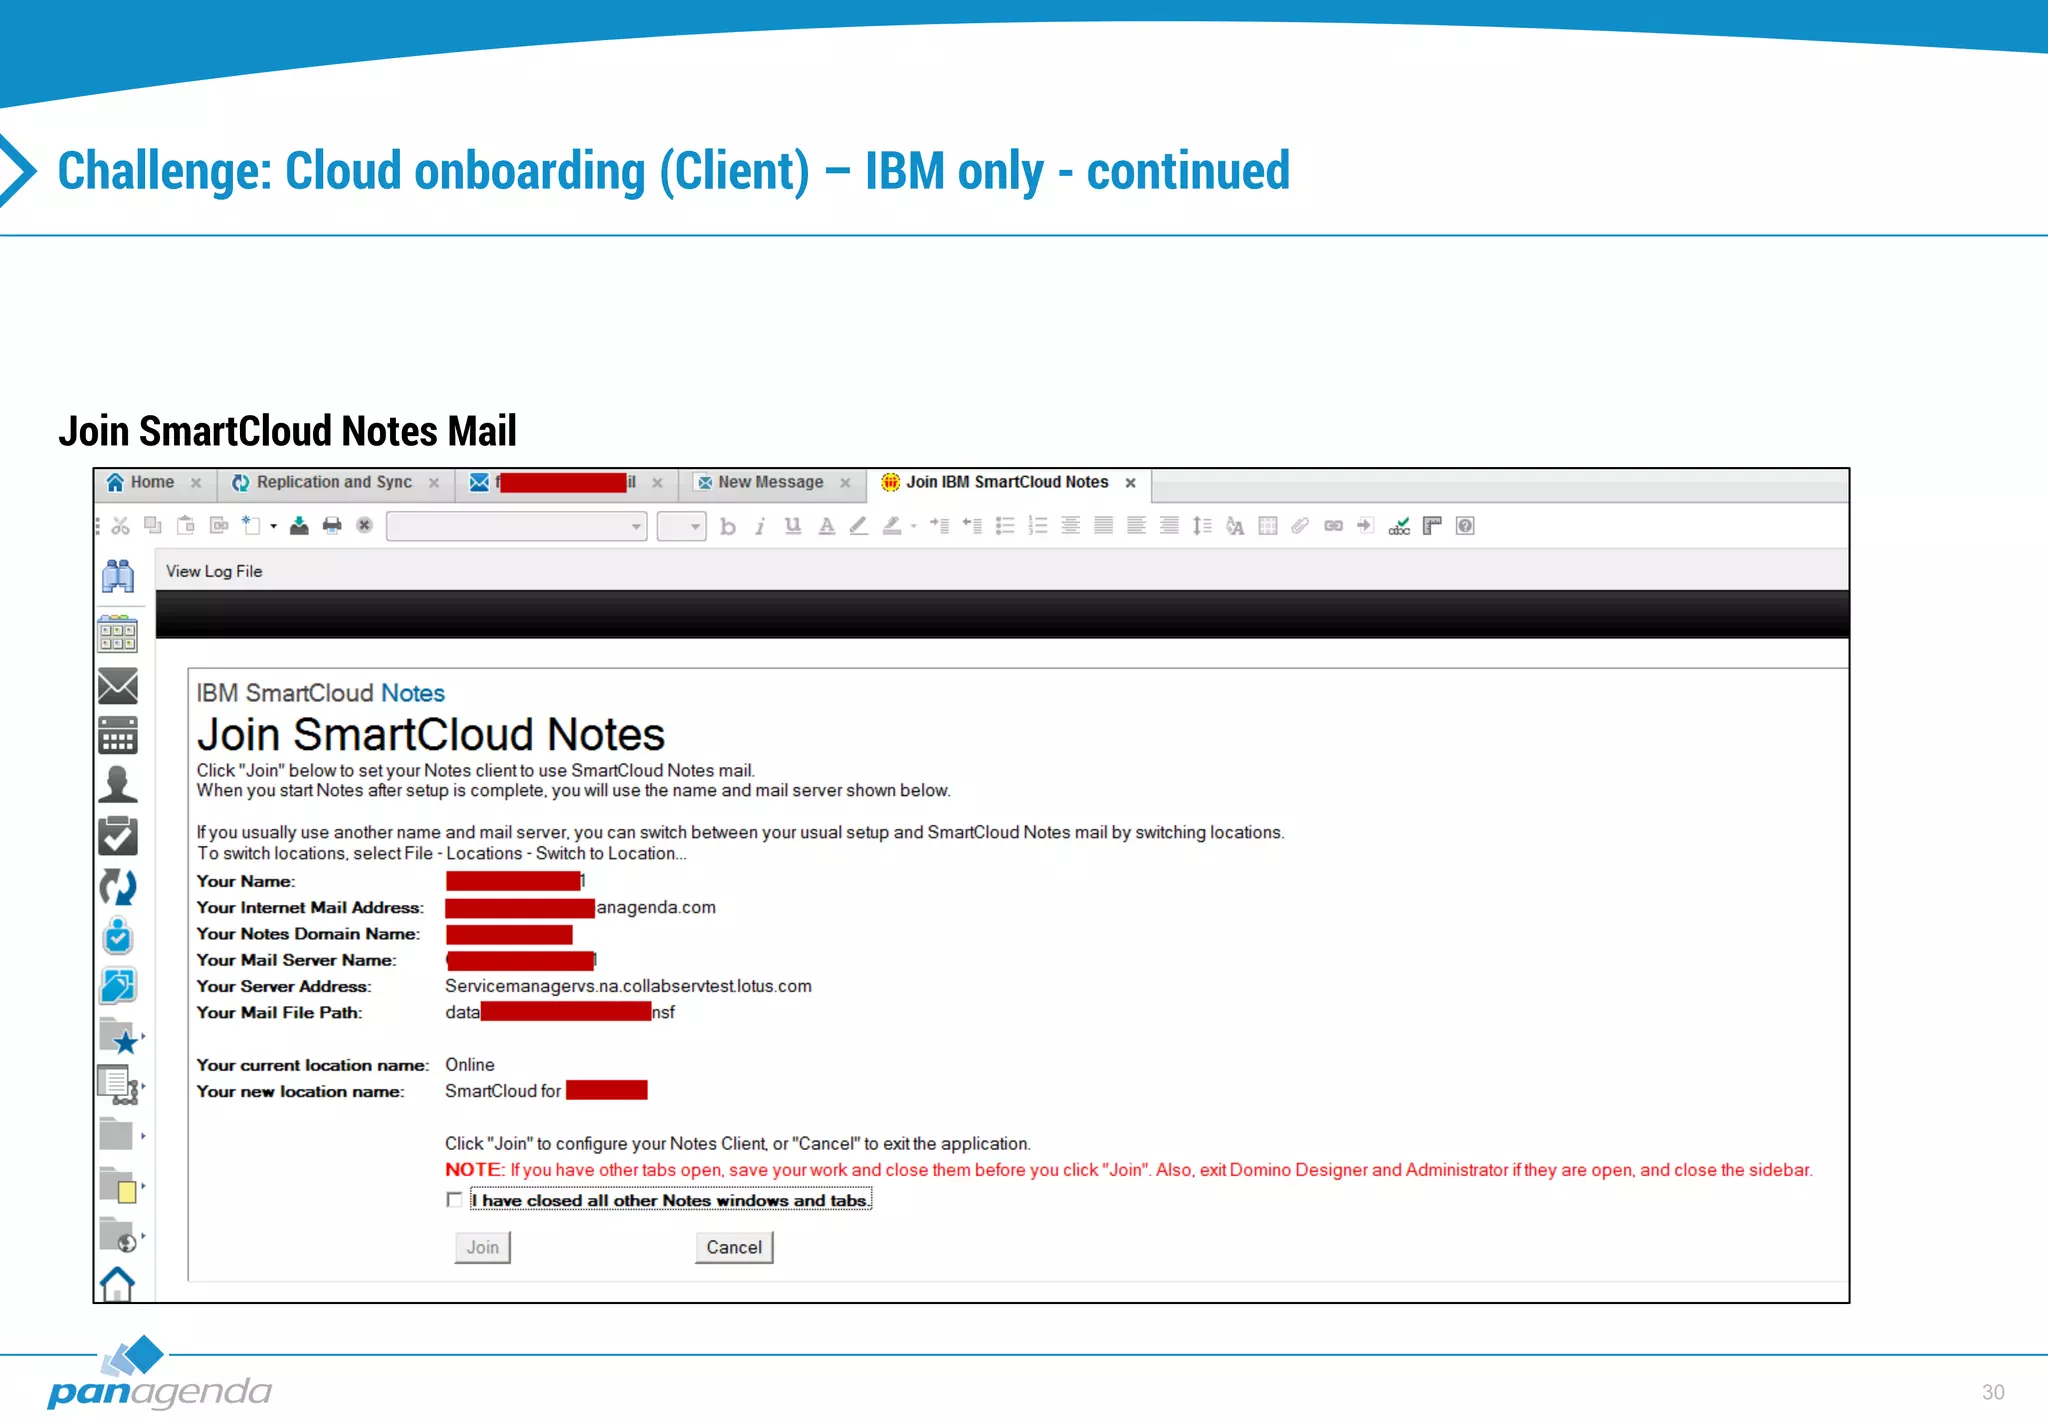Click the Join button
The image size is (2048, 1418).
(x=482, y=1248)
